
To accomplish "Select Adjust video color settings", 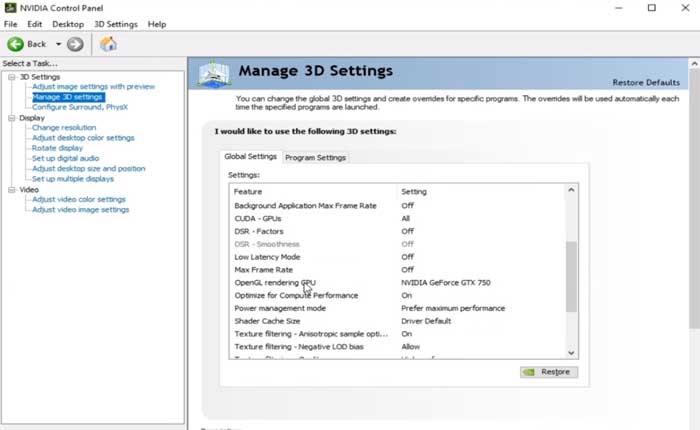I will pyautogui.click(x=79, y=199).
